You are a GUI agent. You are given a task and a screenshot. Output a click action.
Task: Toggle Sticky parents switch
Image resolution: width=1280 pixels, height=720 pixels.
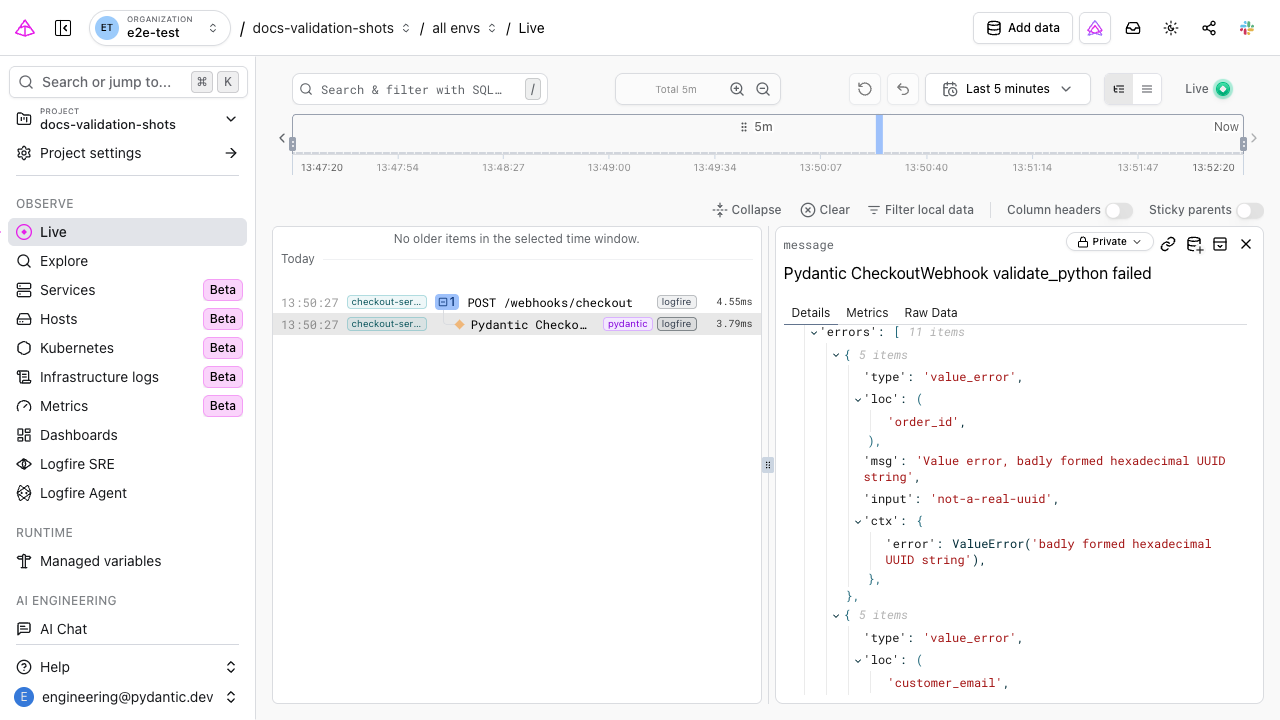1250,210
